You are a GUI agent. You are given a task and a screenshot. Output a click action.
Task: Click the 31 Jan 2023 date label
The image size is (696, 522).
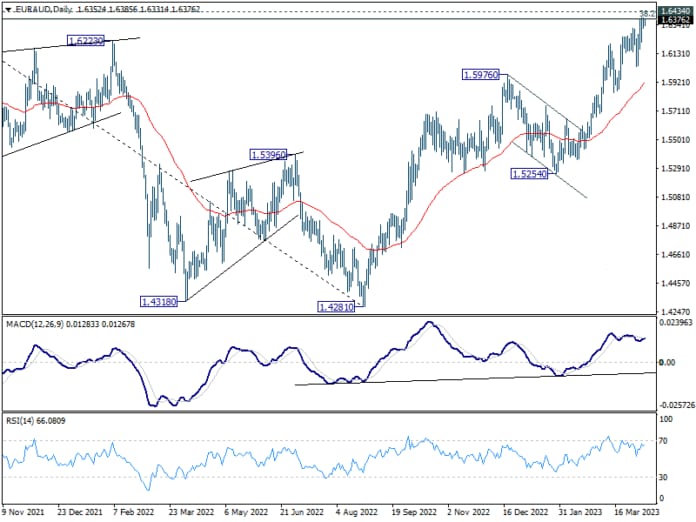581,512
